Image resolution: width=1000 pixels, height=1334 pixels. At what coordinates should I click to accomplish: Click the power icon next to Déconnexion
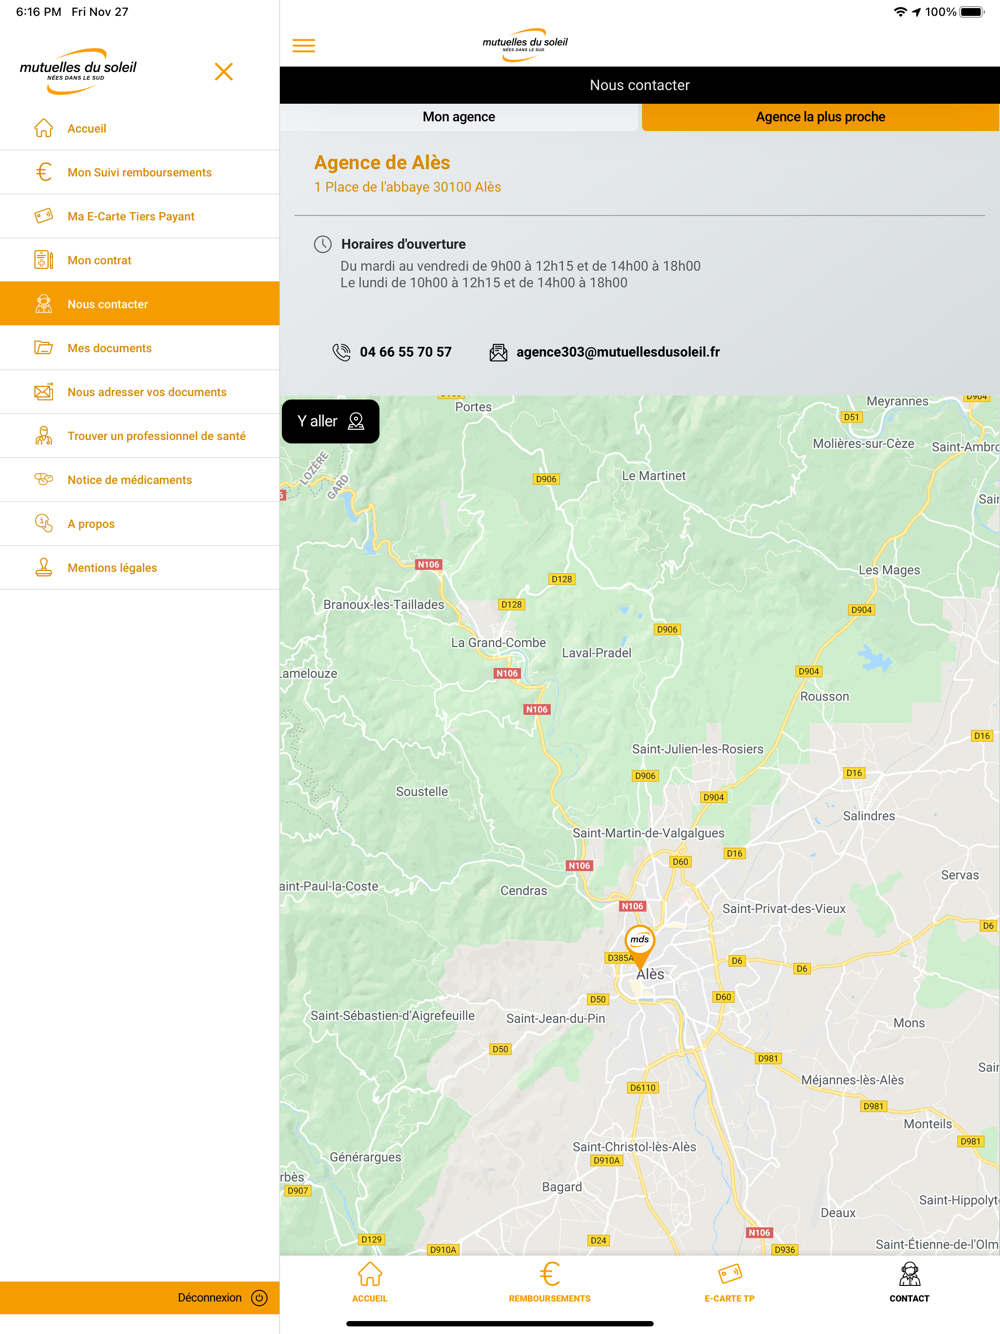tap(259, 1298)
